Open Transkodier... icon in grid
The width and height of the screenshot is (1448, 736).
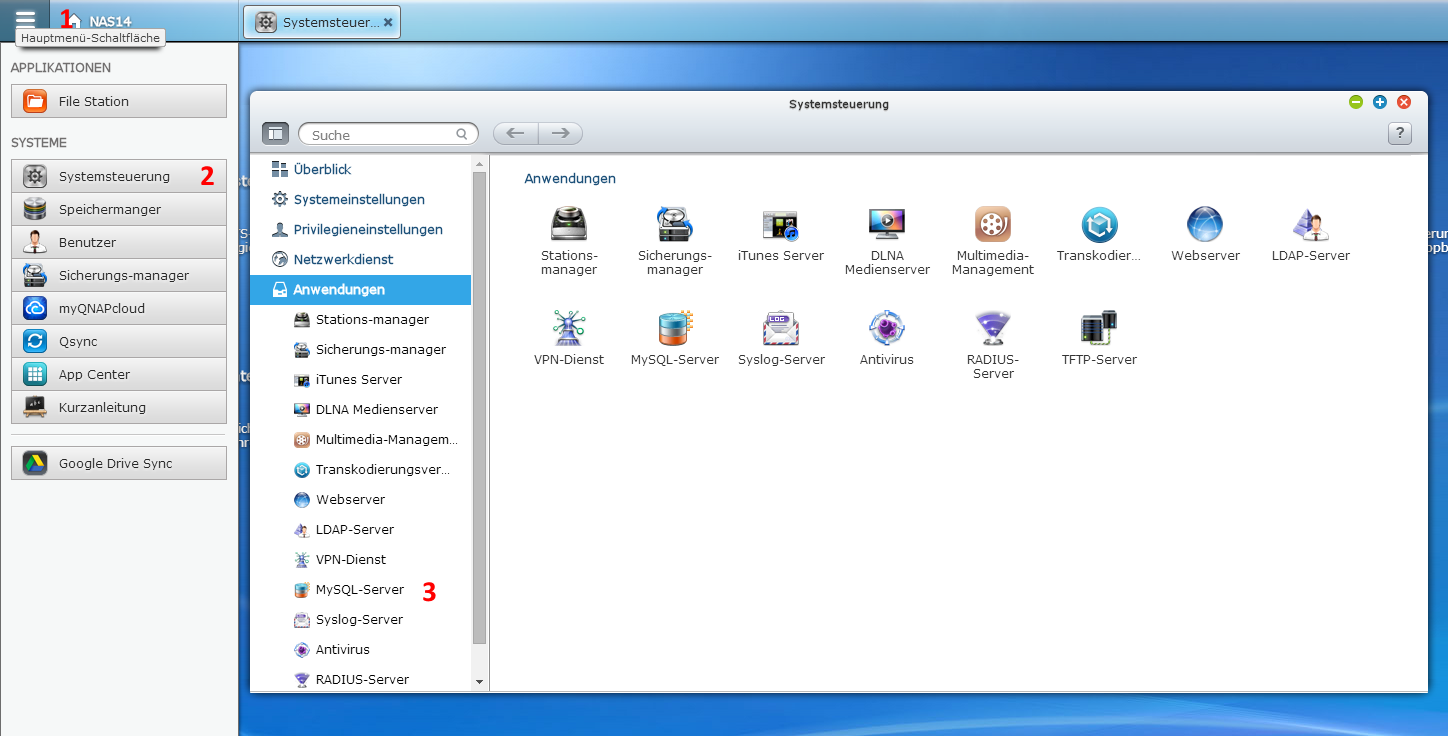pyautogui.click(x=1099, y=224)
